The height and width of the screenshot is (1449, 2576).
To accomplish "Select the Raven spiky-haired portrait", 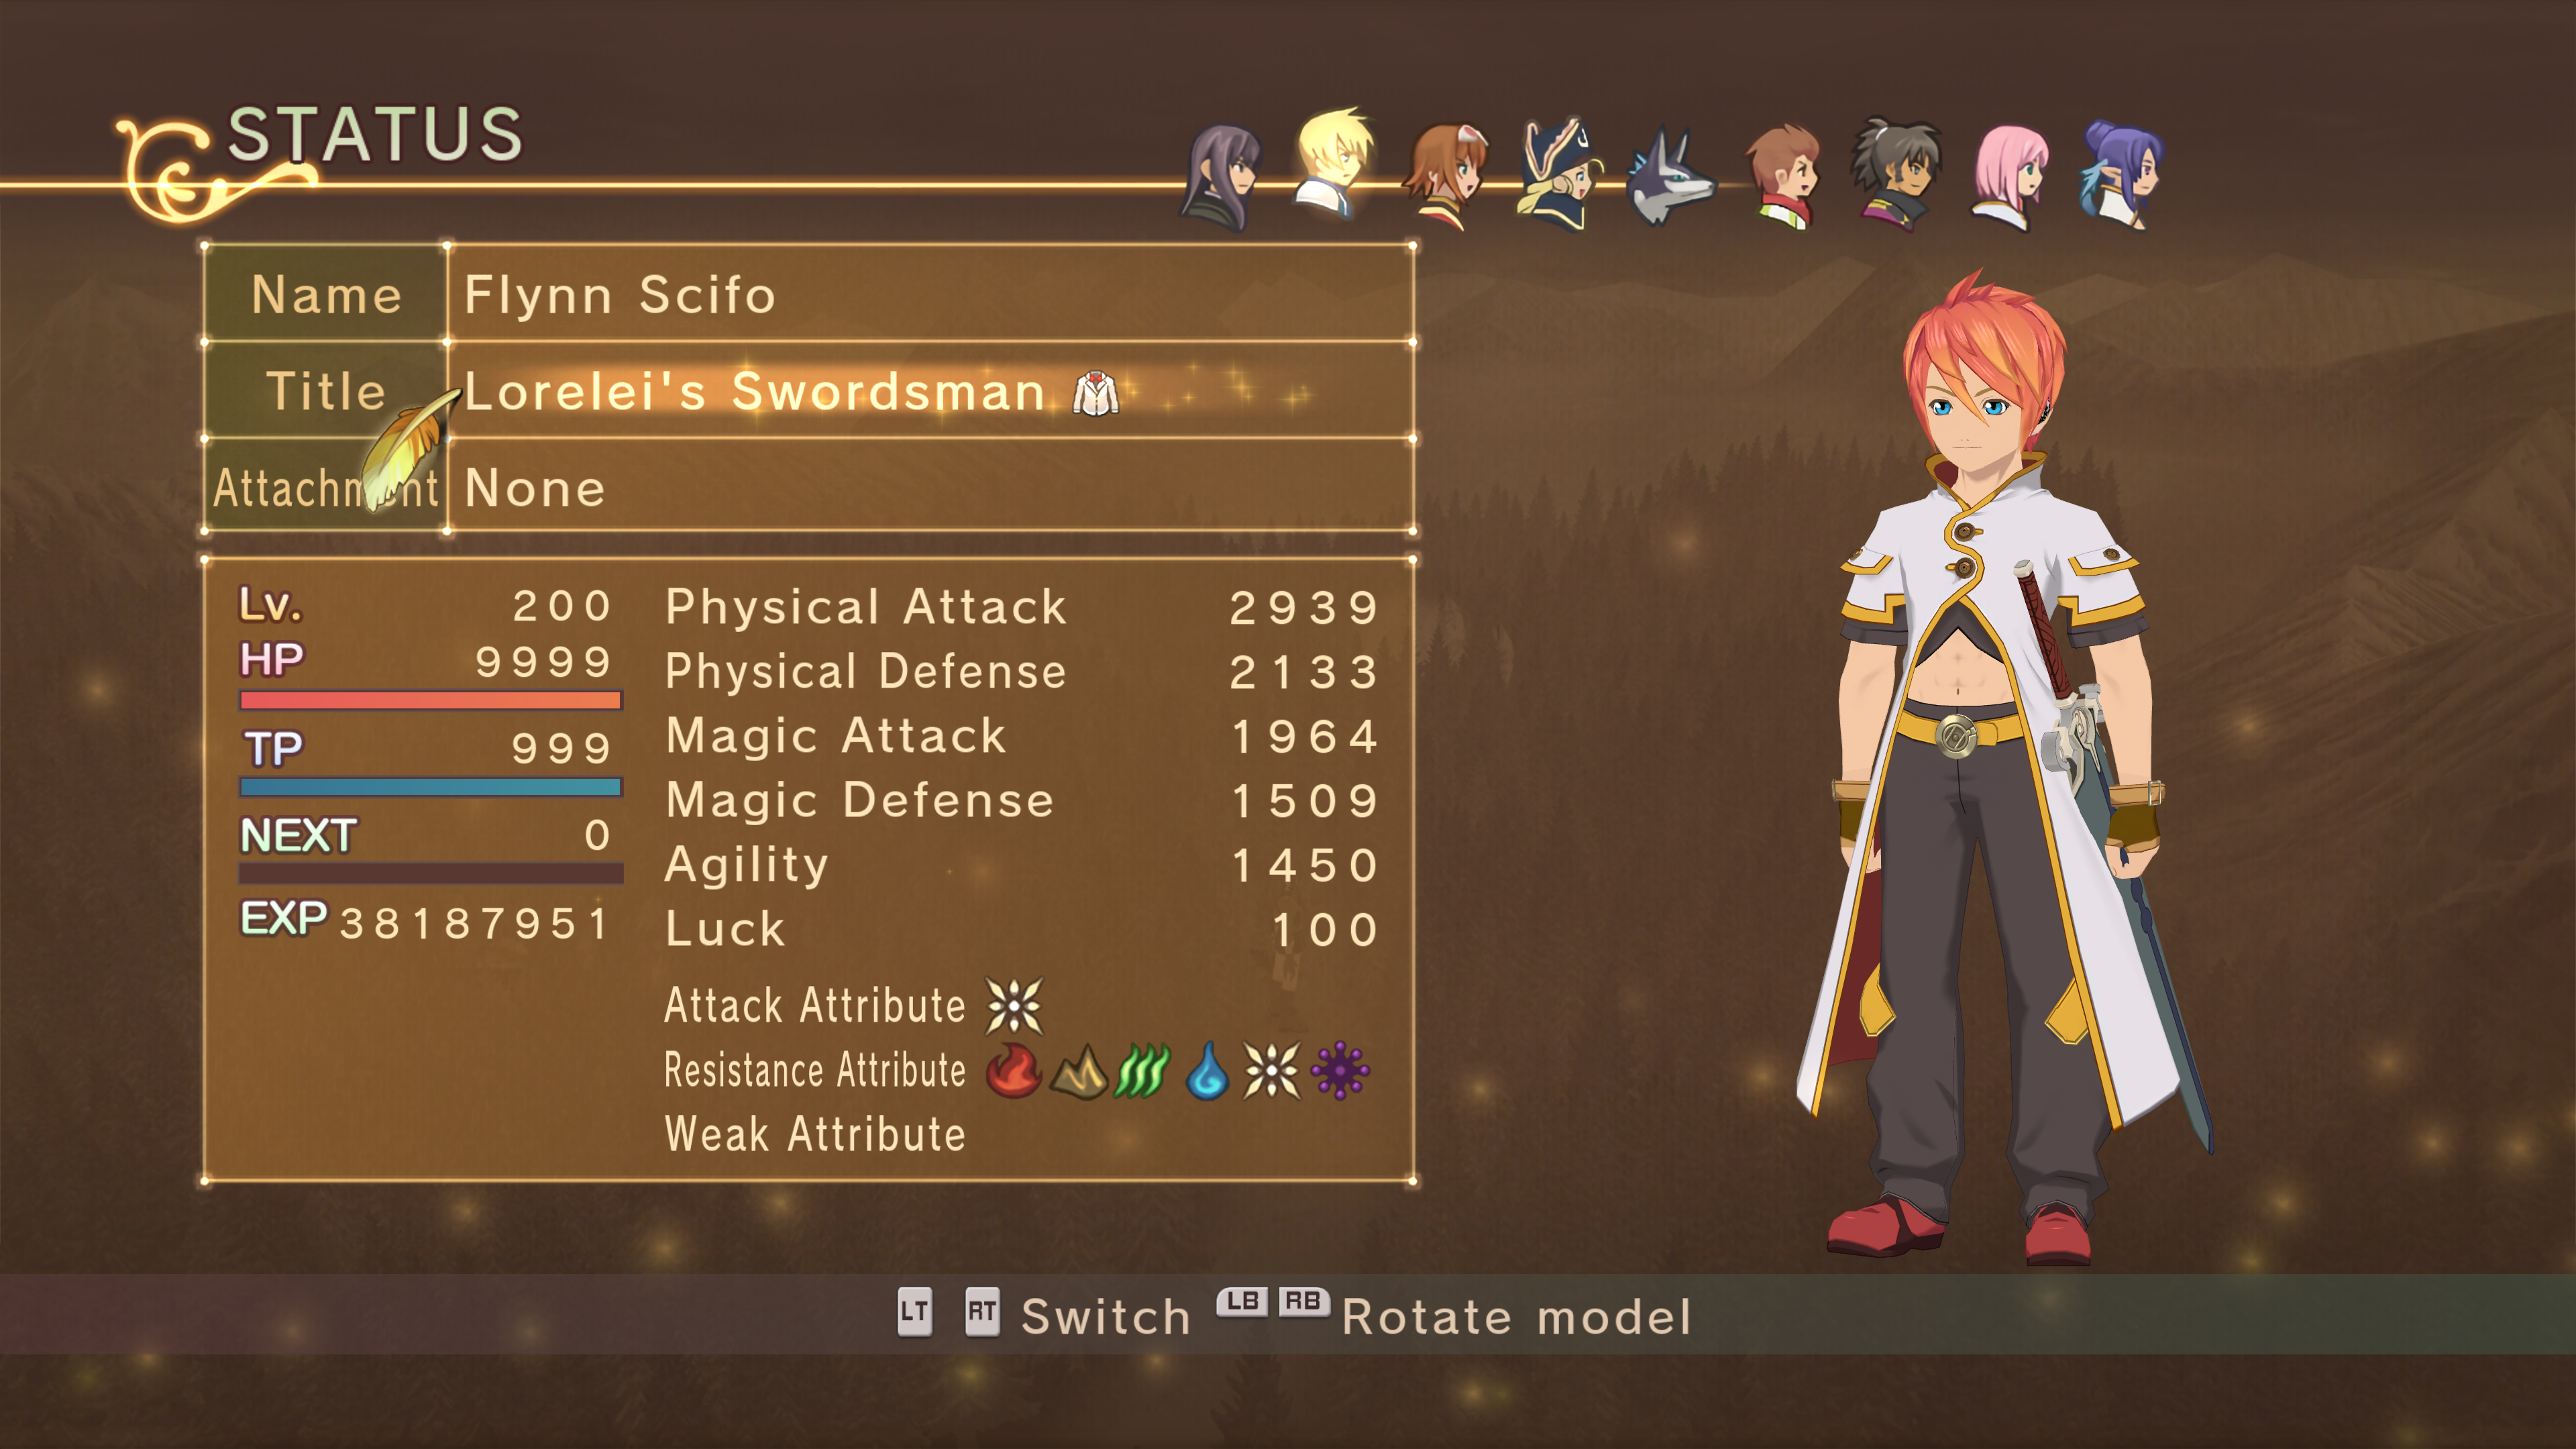I will coord(1896,176).
